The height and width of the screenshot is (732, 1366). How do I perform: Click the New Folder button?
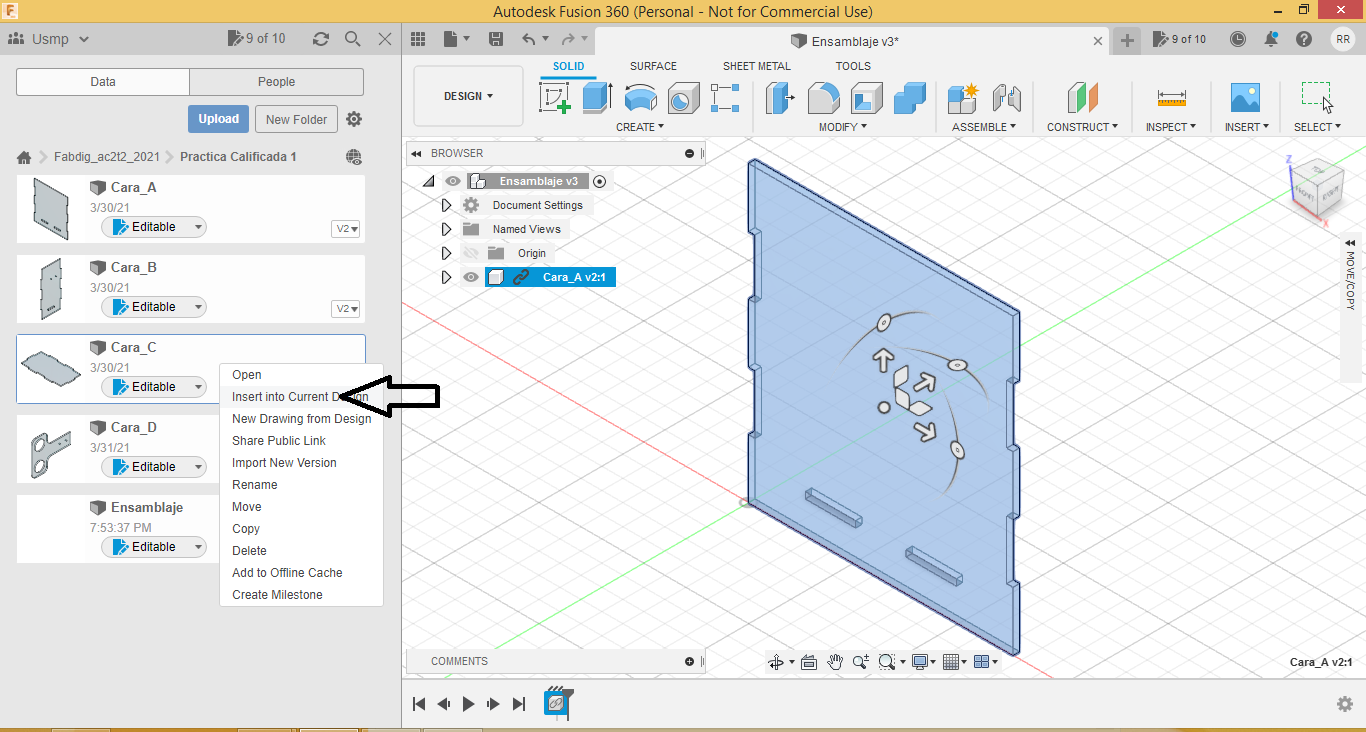[297, 119]
